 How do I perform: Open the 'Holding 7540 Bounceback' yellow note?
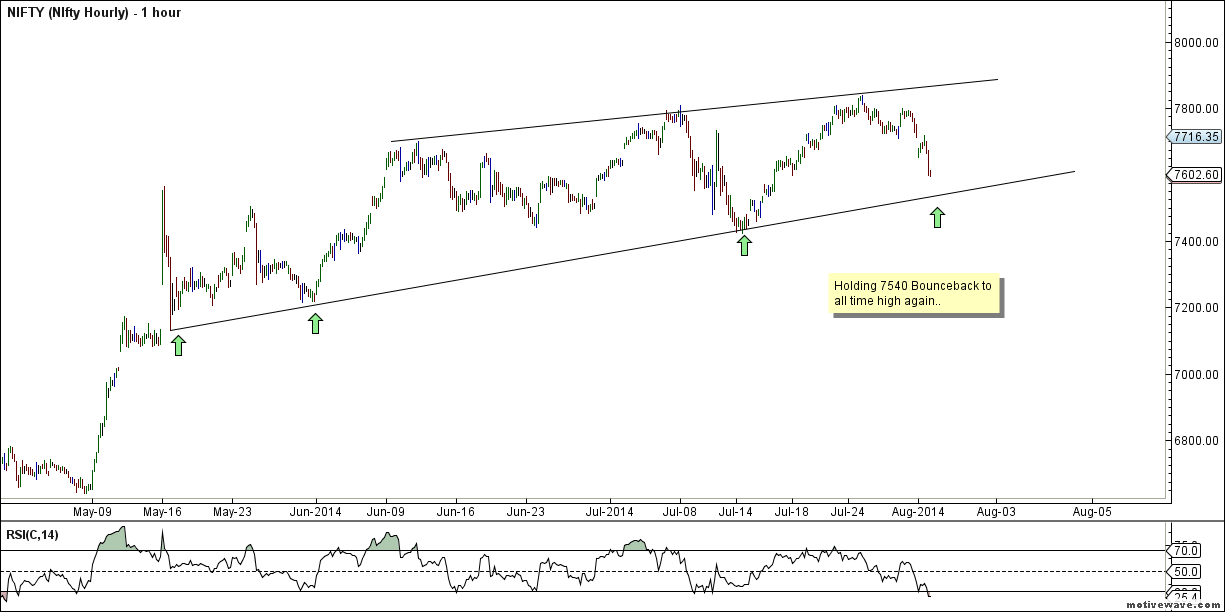click(x=913, y=293)
